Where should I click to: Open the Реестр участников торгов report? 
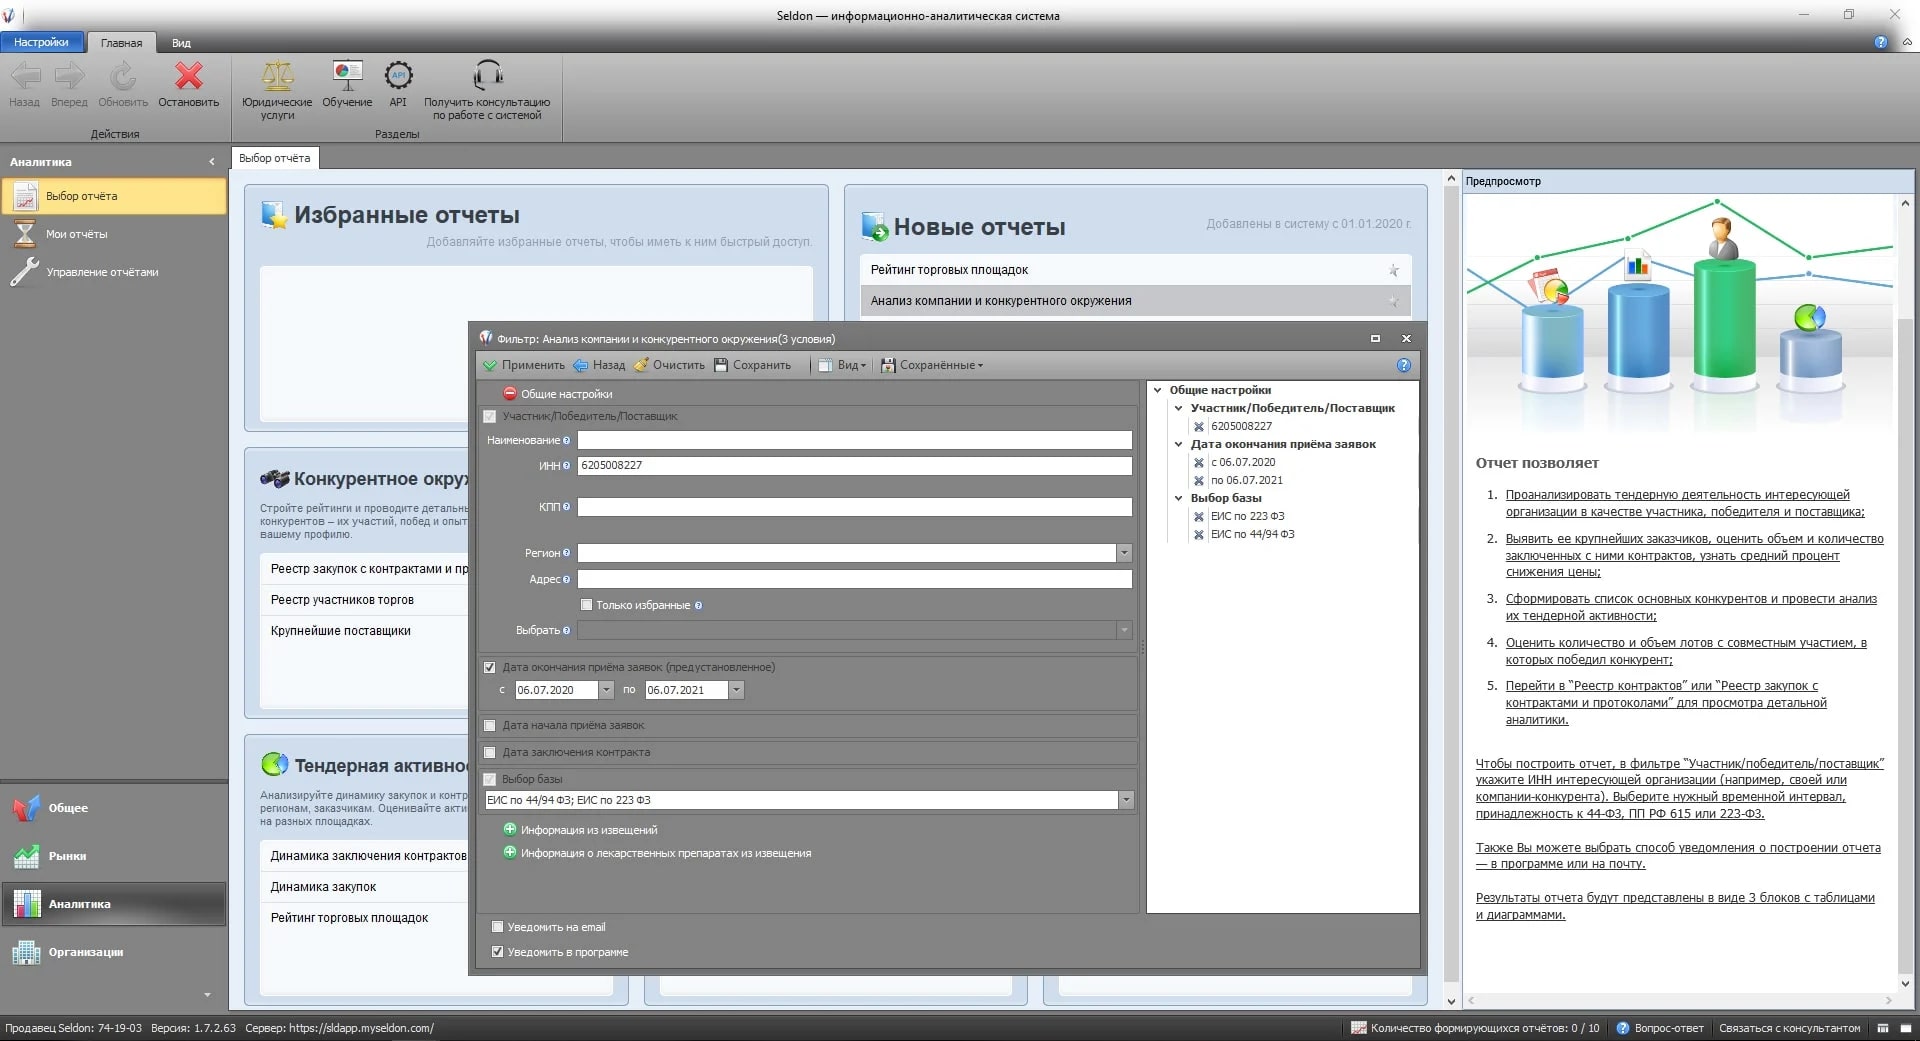pyautogui.click(x=342, y=600)
